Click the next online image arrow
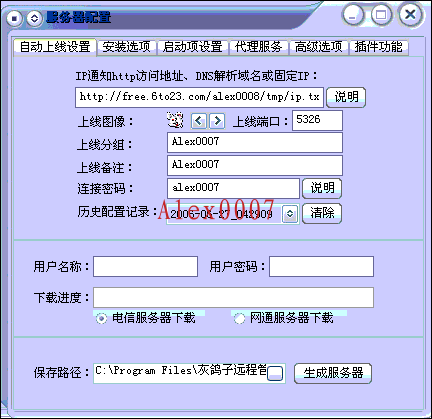This screenshot has height=419, width=432. pos(217,121)
